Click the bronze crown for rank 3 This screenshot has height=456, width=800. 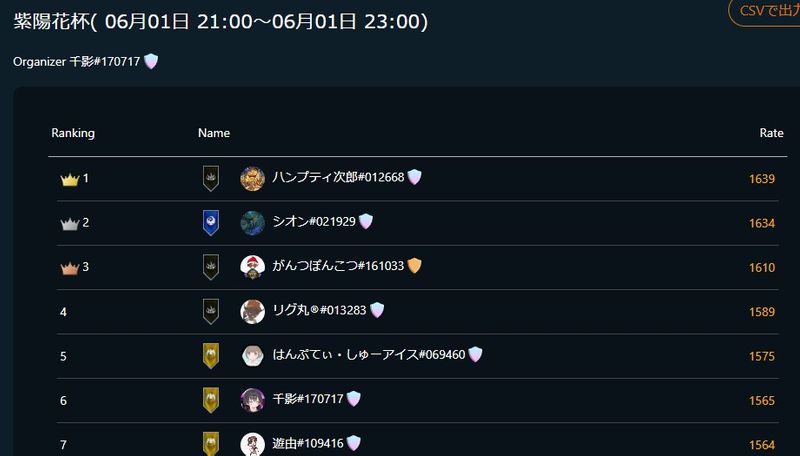click(69, 268)
